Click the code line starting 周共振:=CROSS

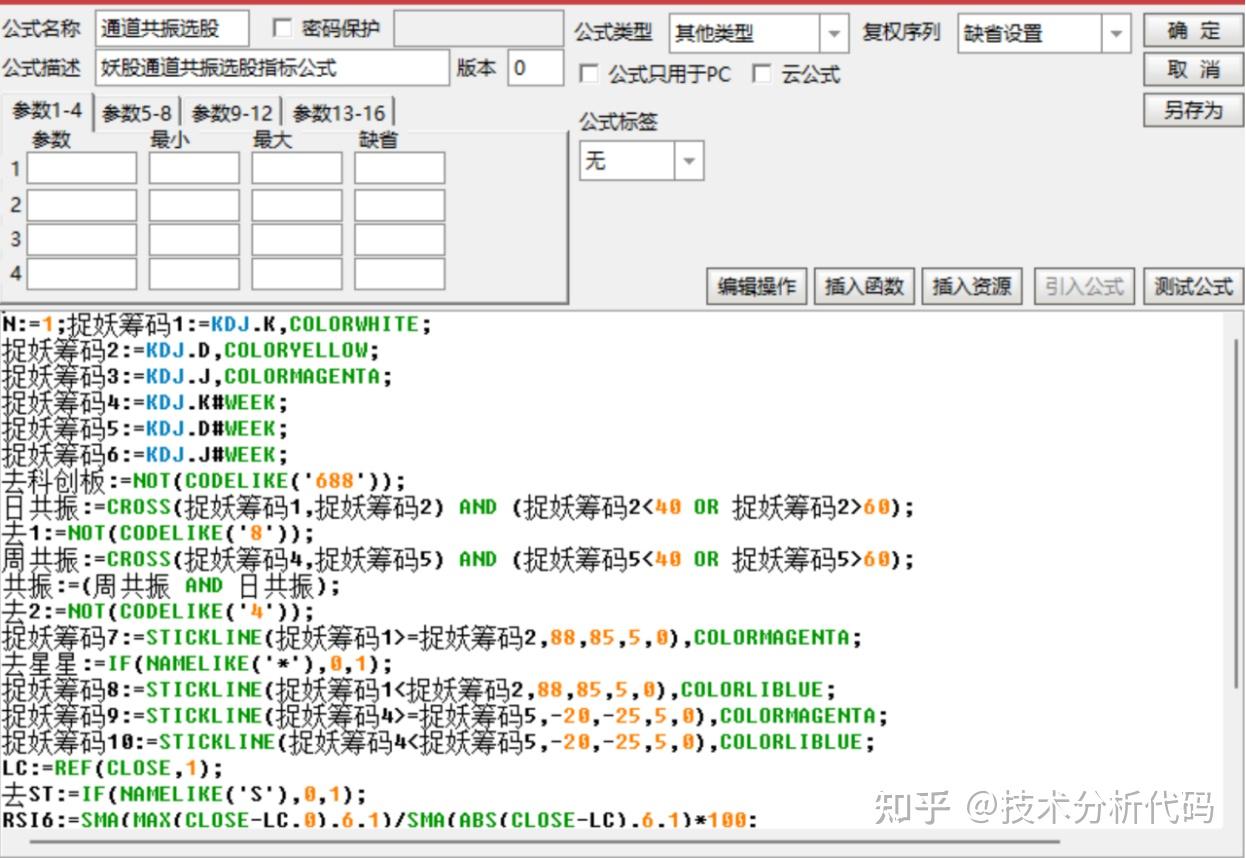click(x=458, y=559)
